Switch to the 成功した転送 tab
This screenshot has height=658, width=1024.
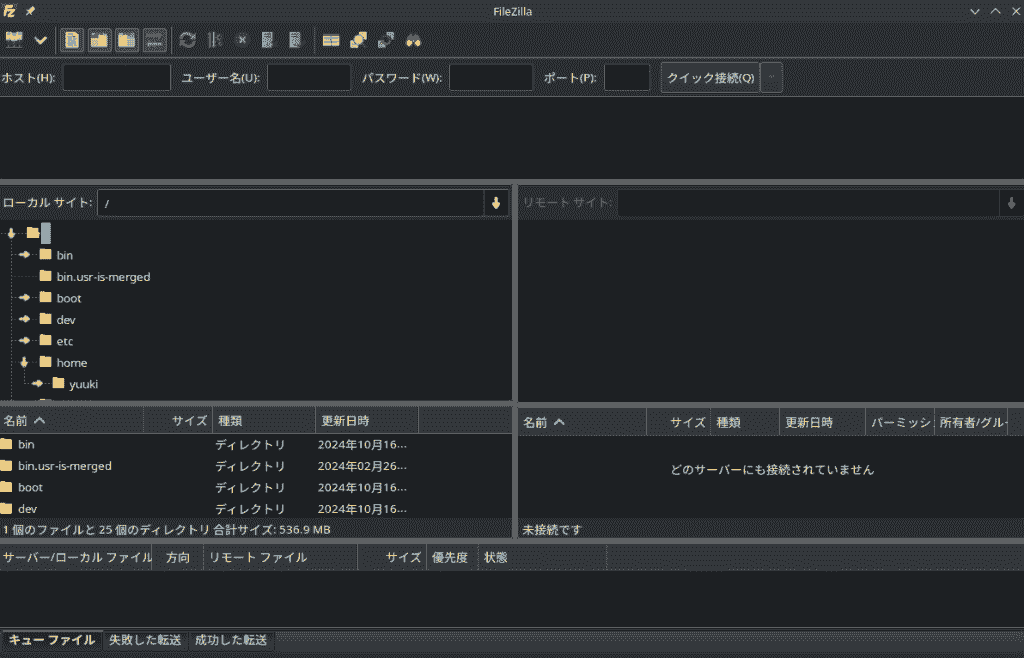[x=231, y=640]
